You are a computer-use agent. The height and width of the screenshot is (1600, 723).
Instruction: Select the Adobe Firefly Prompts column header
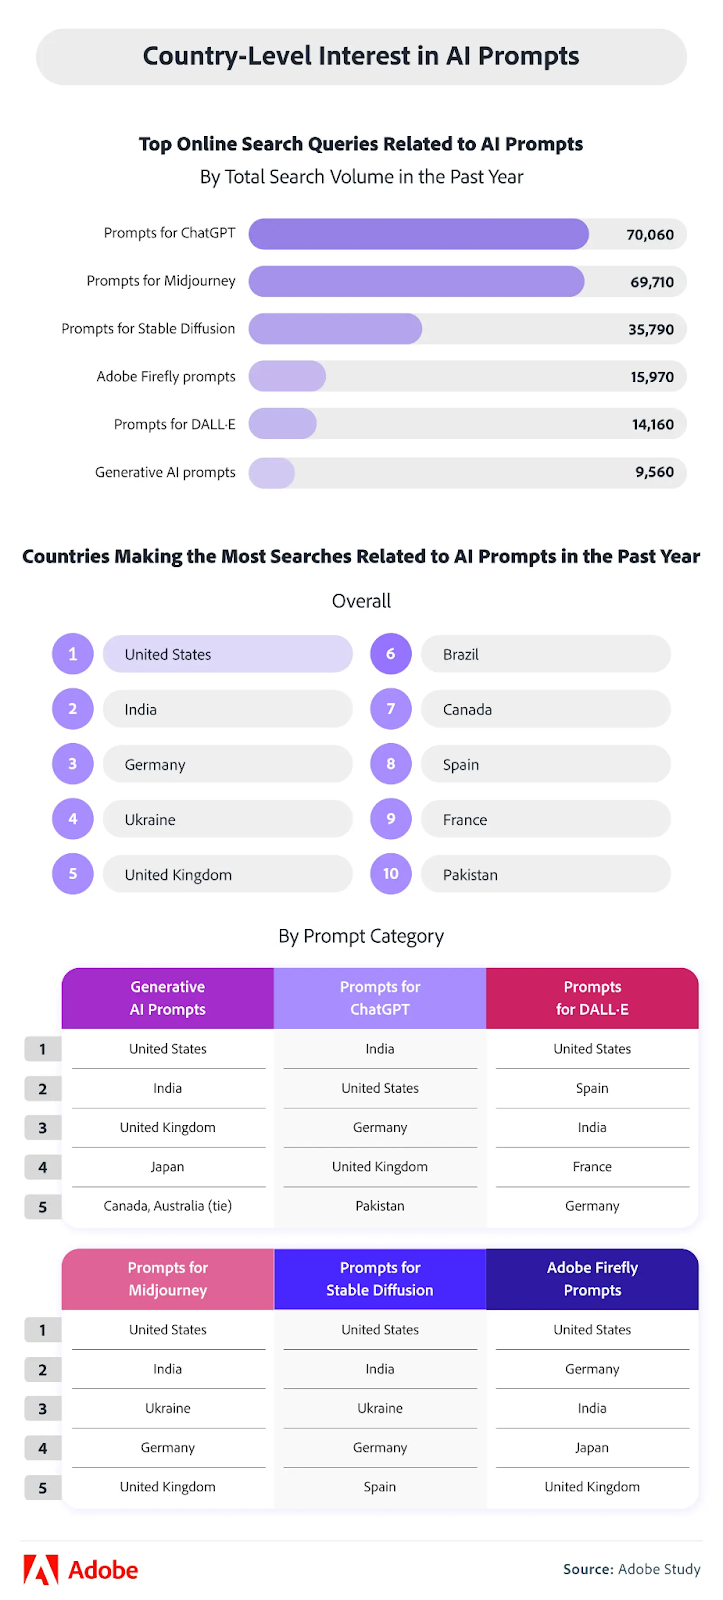point(592,1279)
